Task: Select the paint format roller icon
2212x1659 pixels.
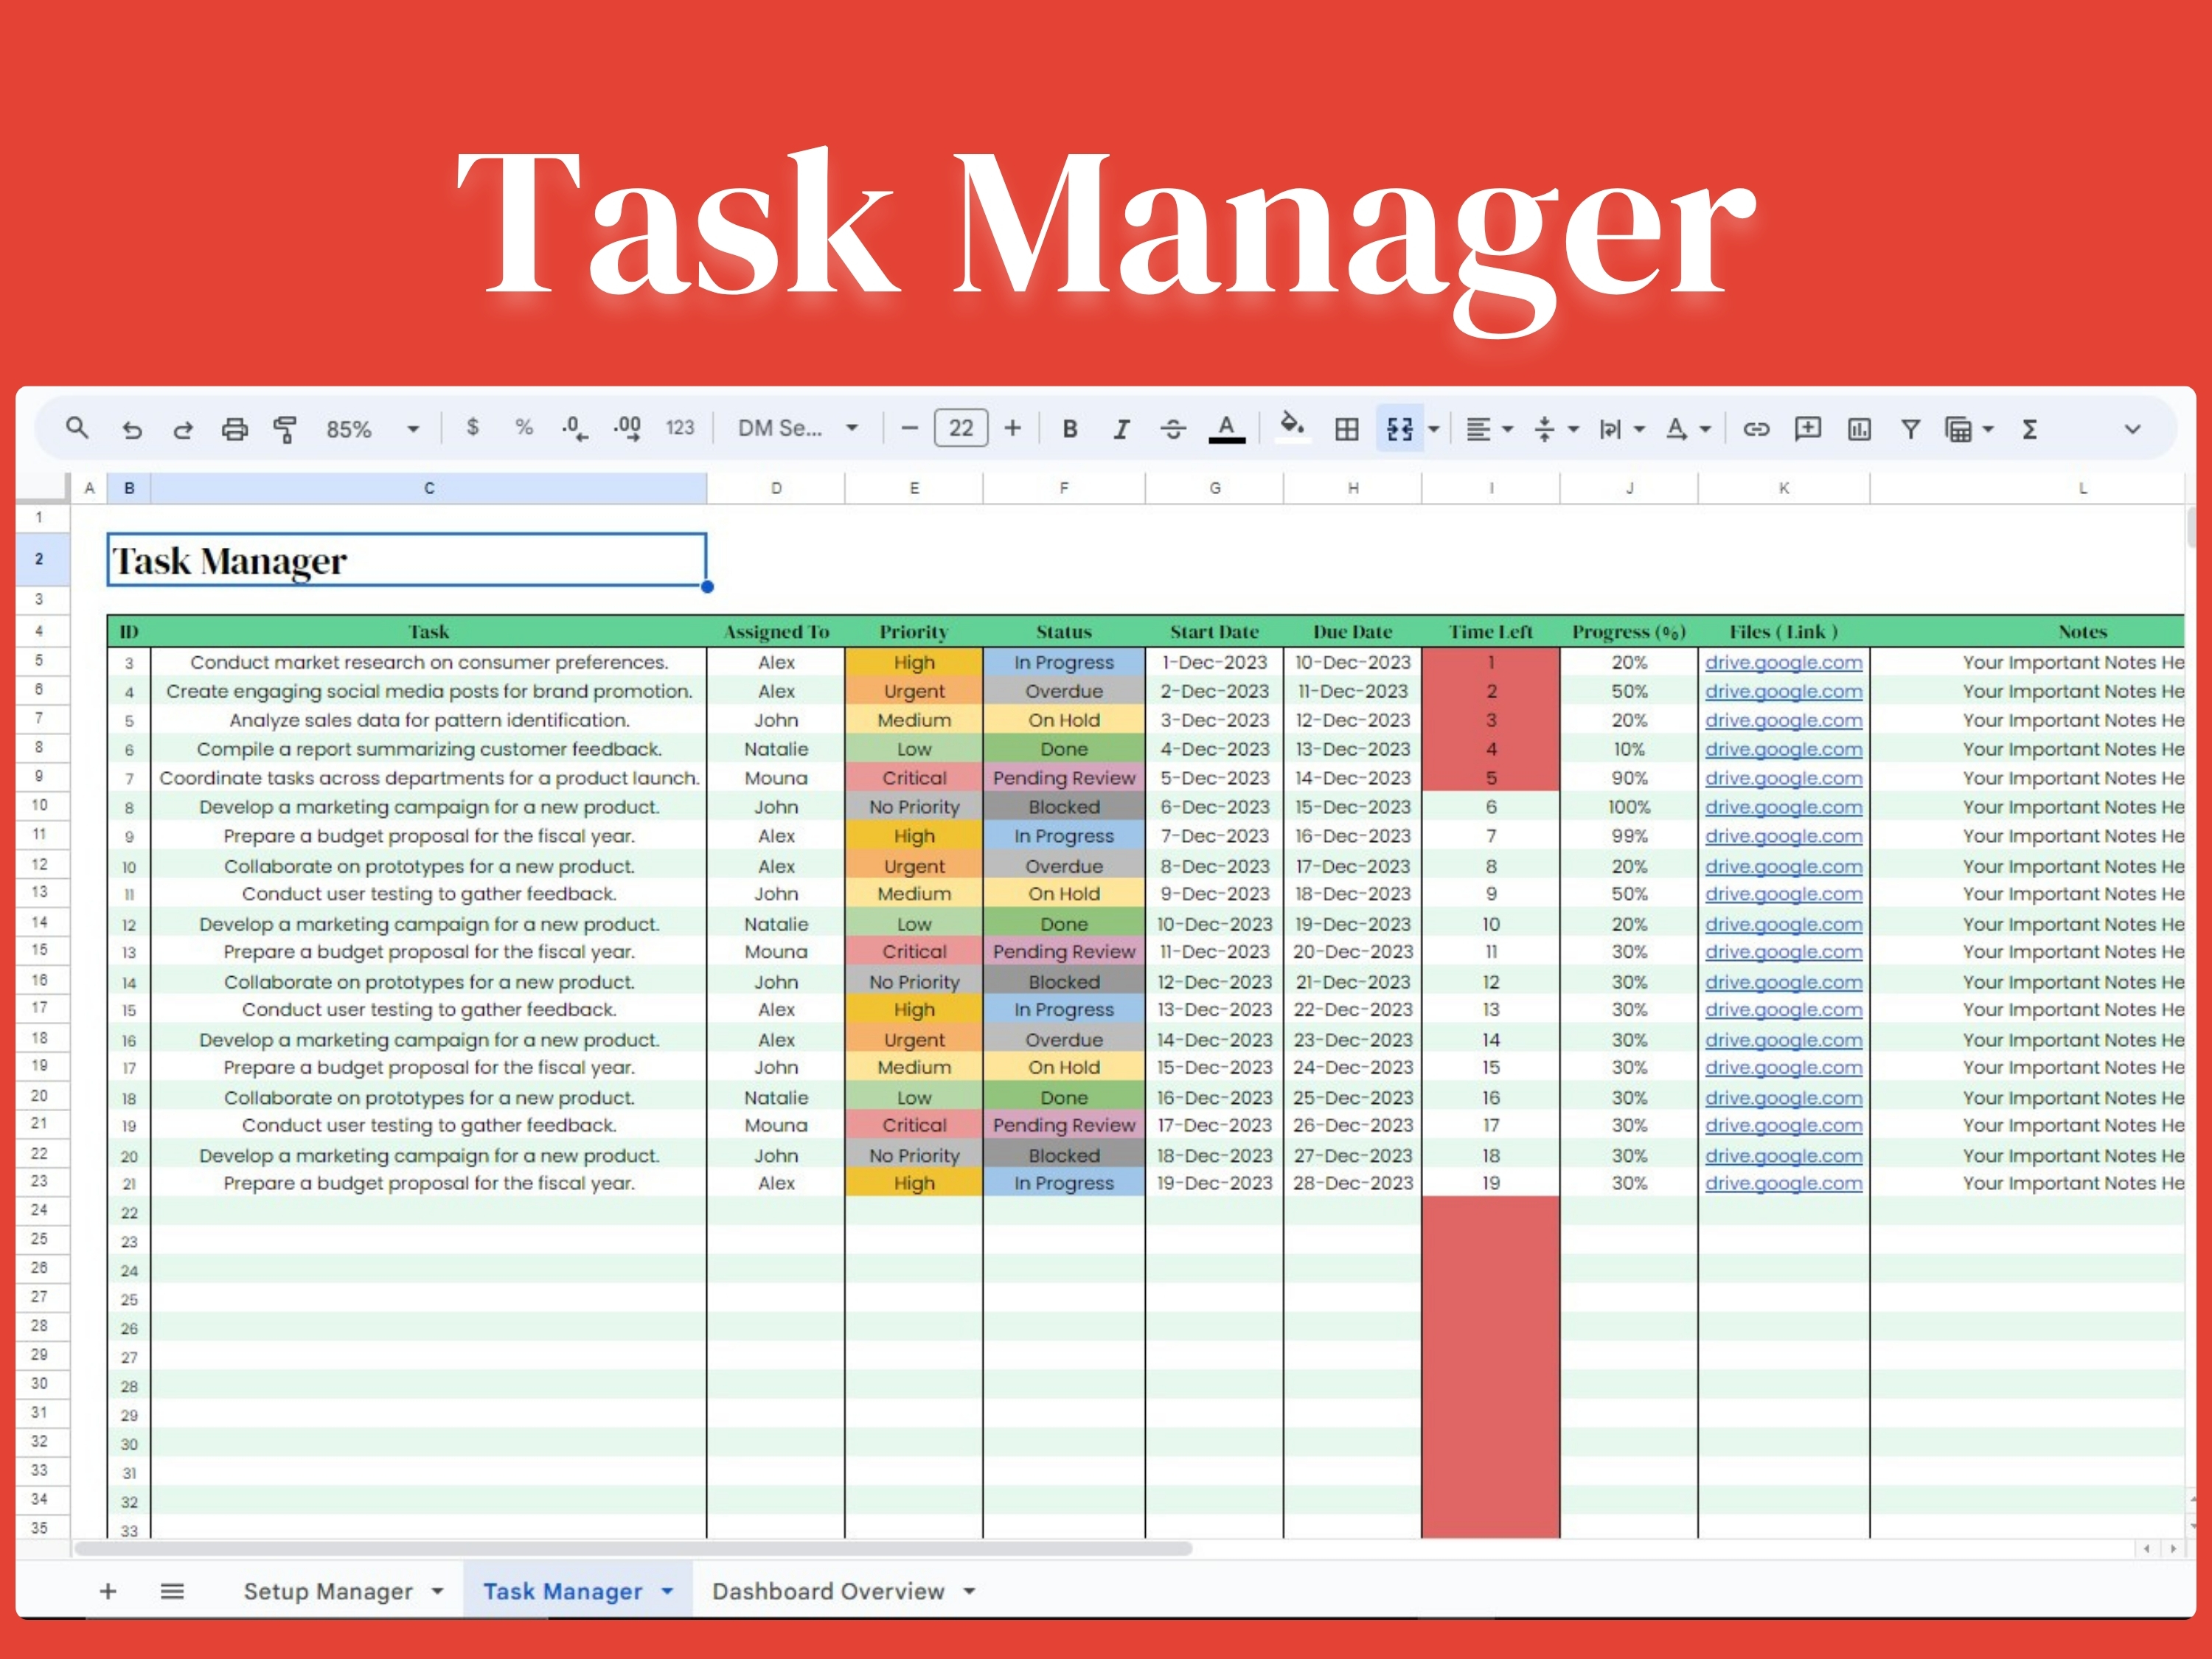Action: pos(285,429)
